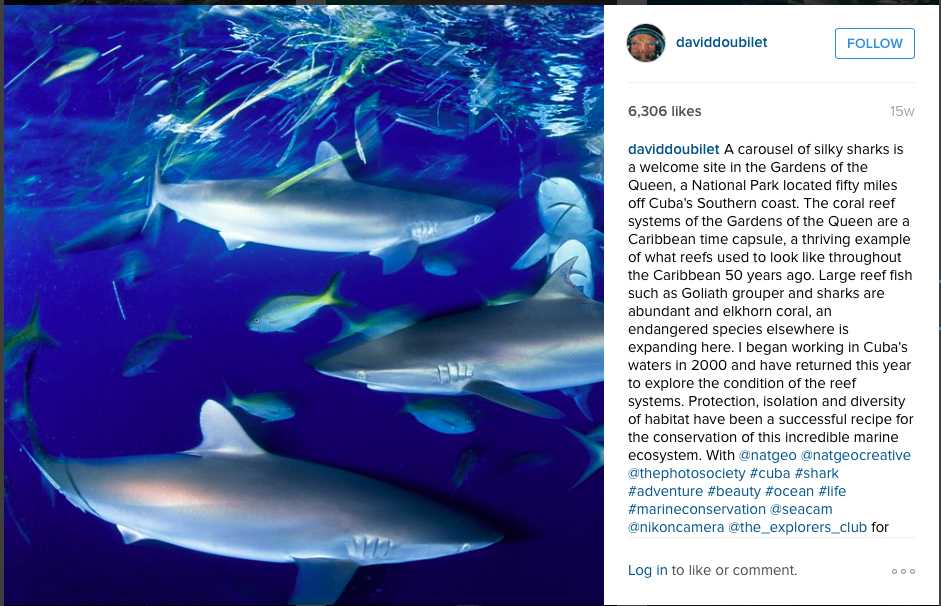Select the #shark hashtag
Image resolution: width=941 pixels, height=606 pixels.
pyautogui.click(x=817, y=473)
